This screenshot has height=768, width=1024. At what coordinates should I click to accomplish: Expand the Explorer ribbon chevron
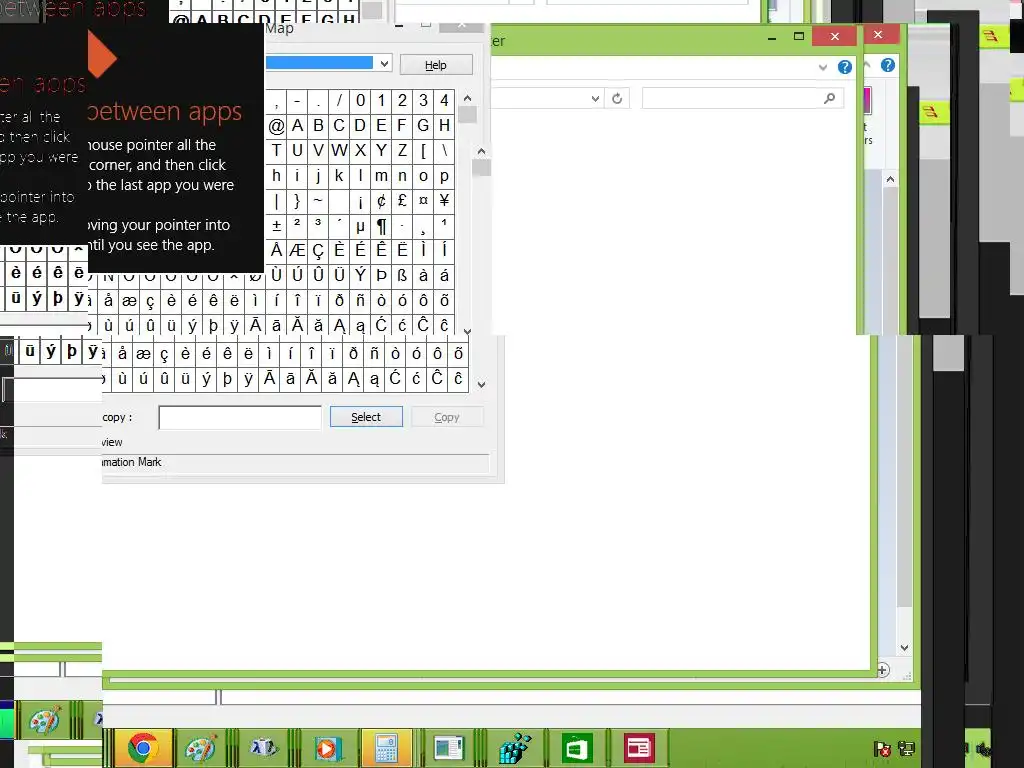tap(823, 67)
